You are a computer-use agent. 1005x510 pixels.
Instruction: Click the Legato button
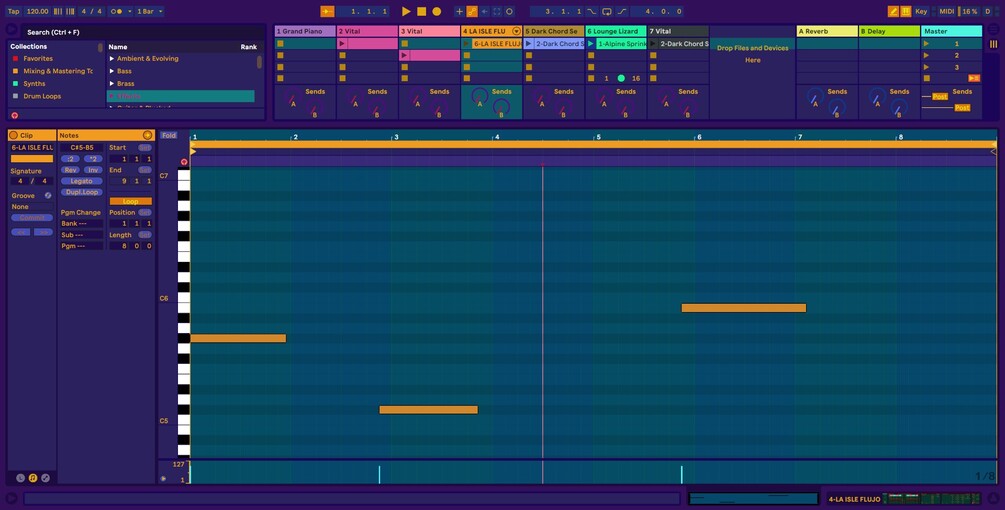[x=81, y=181]
